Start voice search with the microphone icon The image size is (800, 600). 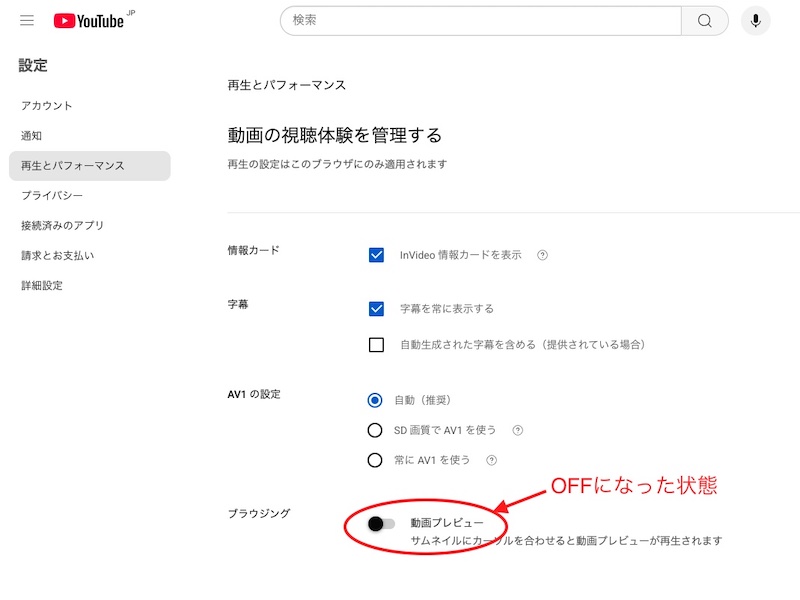[x=757, y=20]
